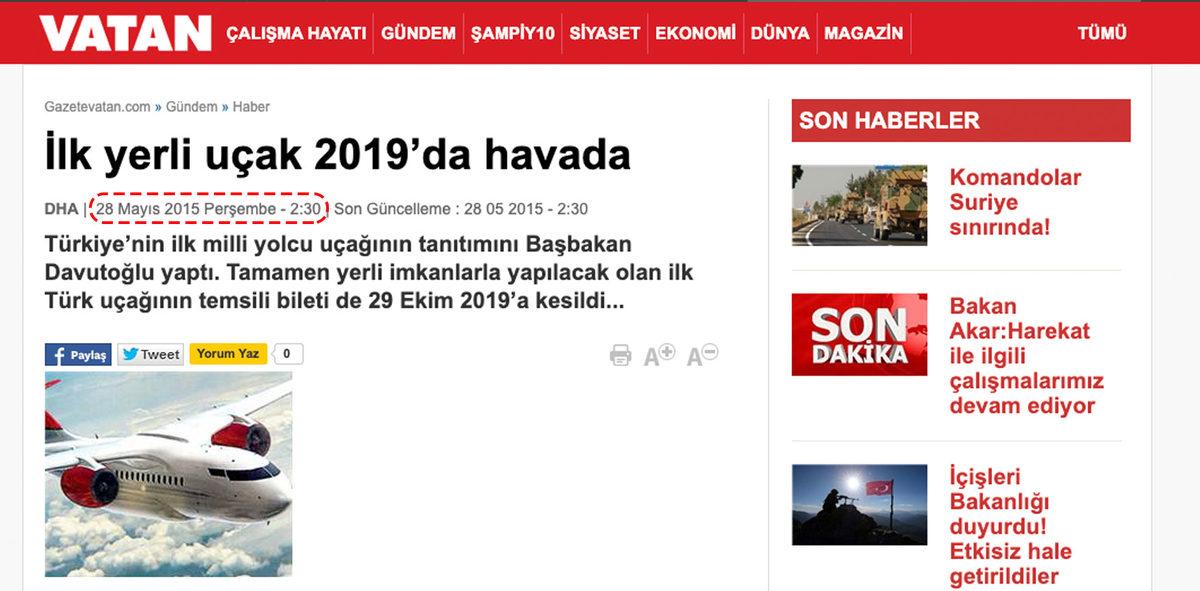Select the ŞAMPİY10 tab

coord(515,31)
